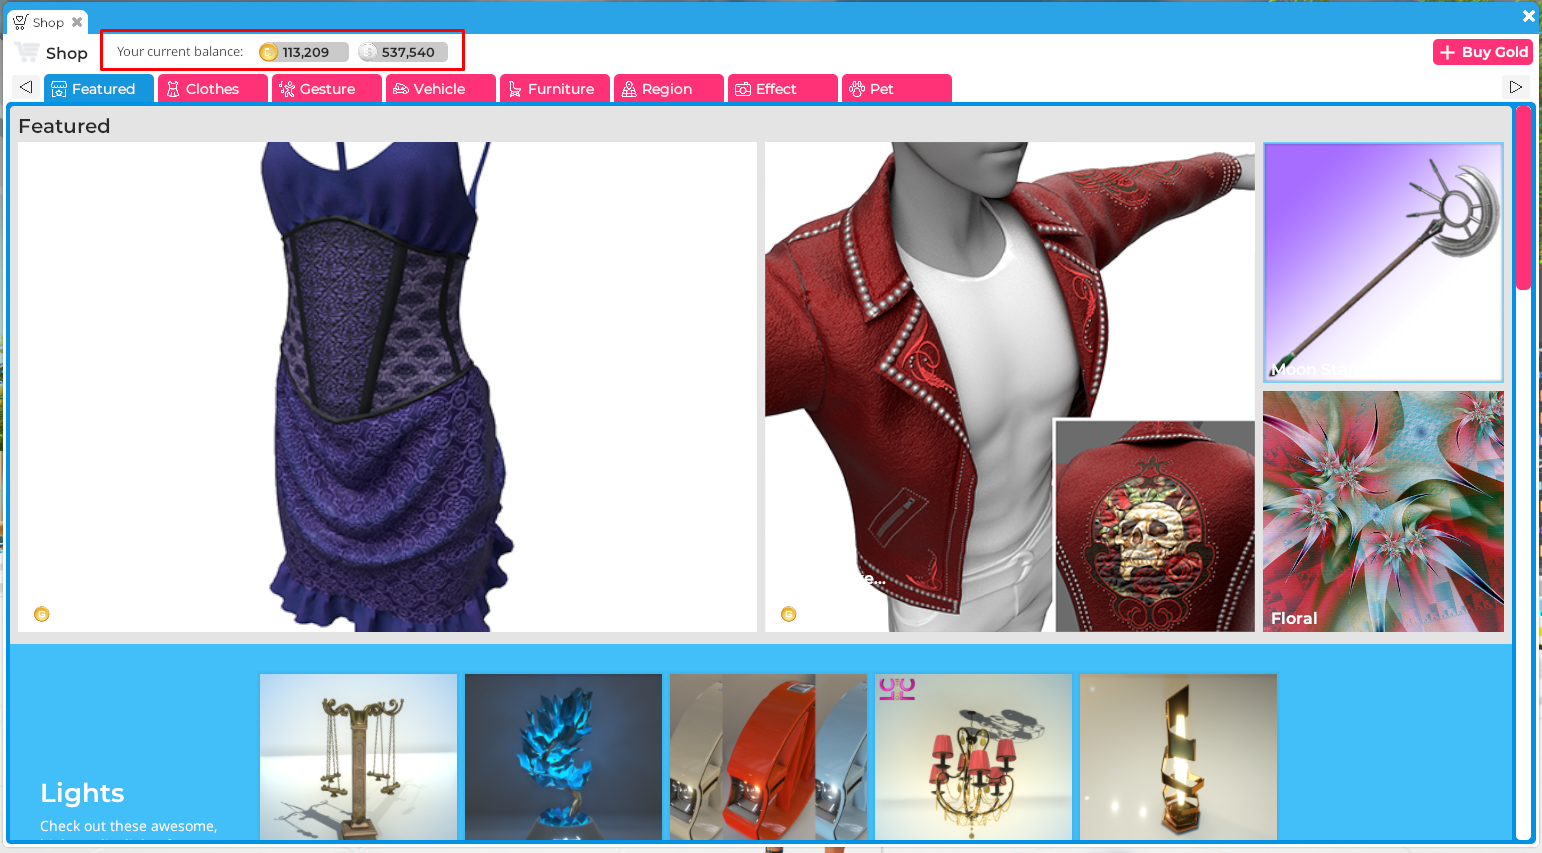This screenshot has height=853, width=1542.
Task: Click gold coin icon under red jacket
Action: click(x=789, y=614)
